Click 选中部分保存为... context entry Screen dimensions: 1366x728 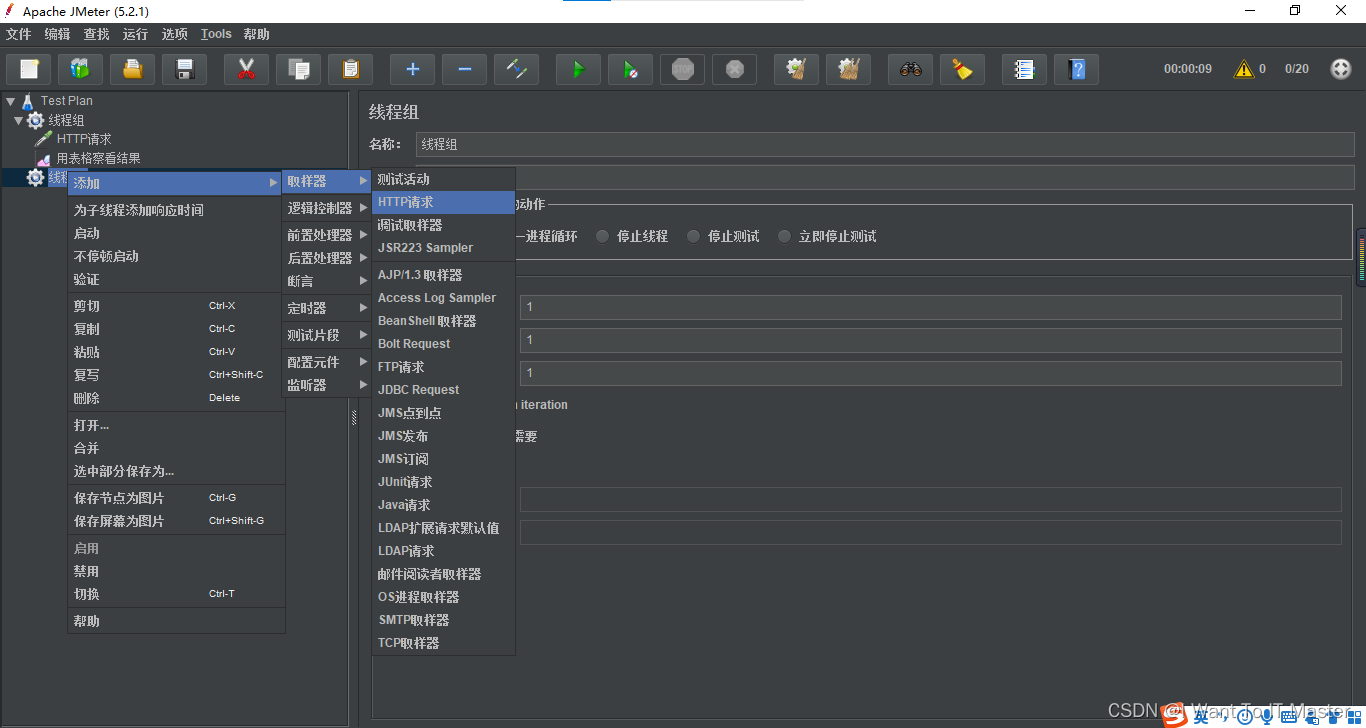[176, 471]
